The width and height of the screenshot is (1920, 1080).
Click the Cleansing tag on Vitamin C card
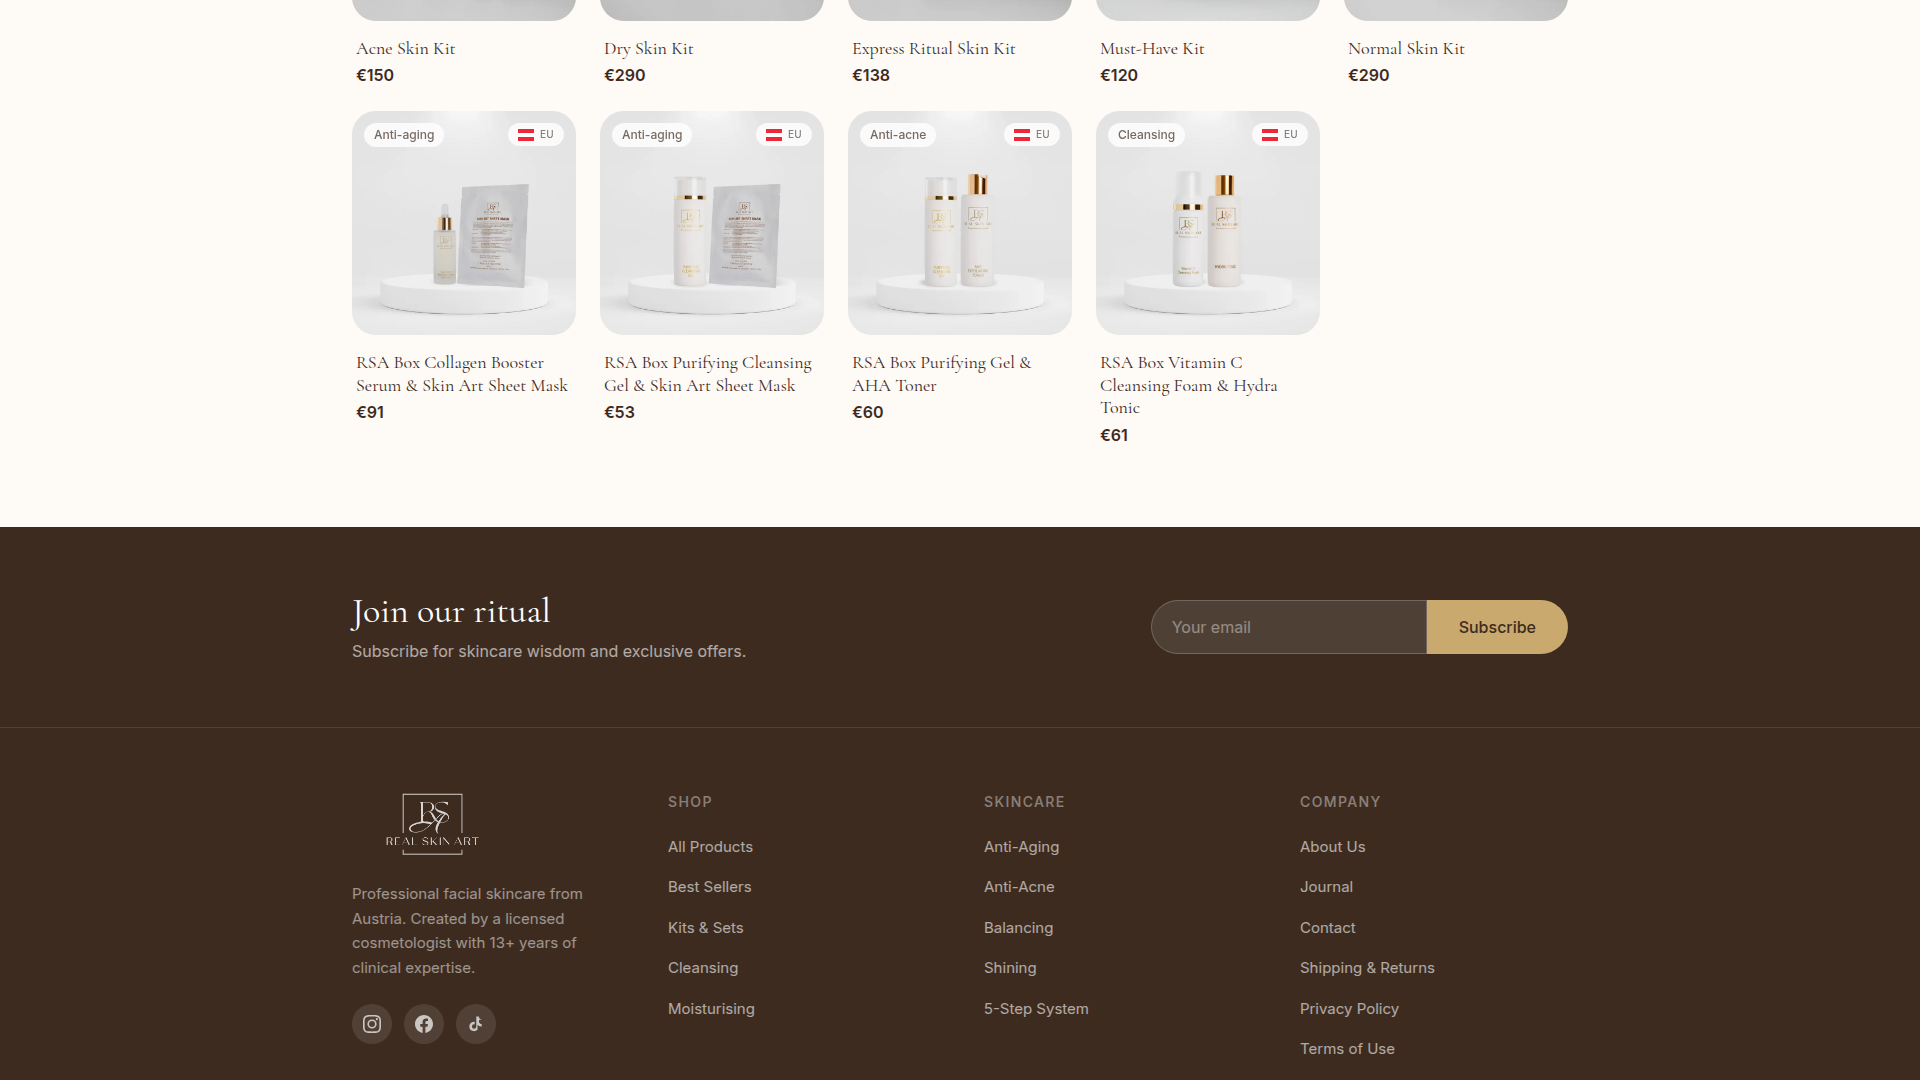click(x=1146, y=135)
